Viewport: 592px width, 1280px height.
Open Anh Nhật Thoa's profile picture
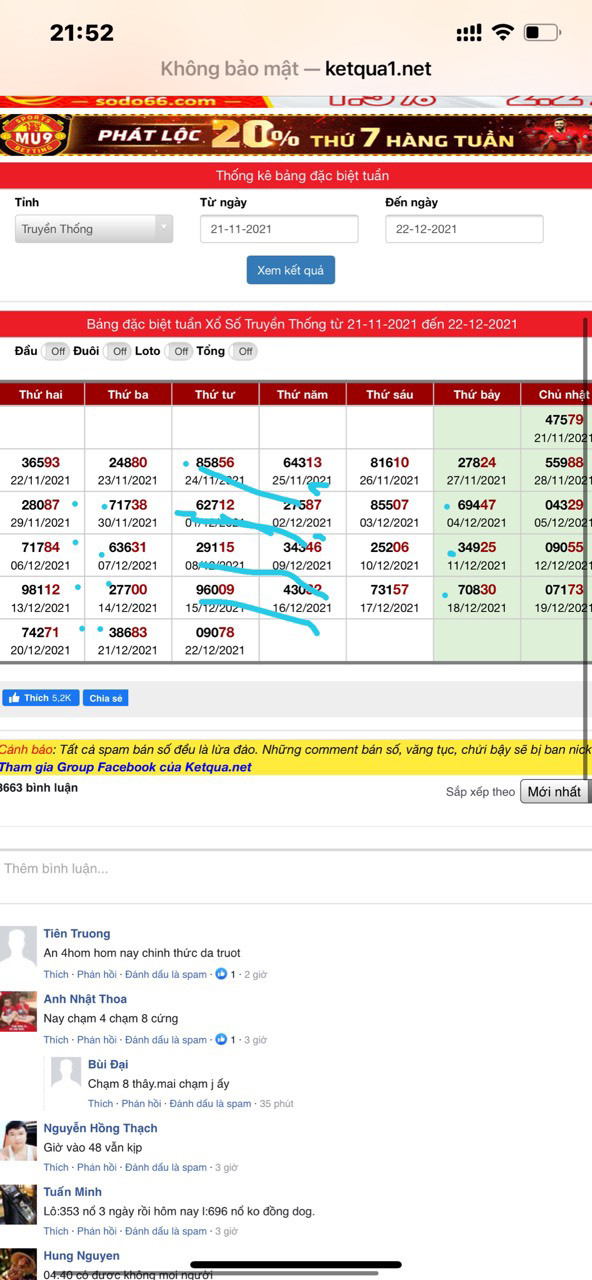pyautogui.click(x=18, y=1011)
